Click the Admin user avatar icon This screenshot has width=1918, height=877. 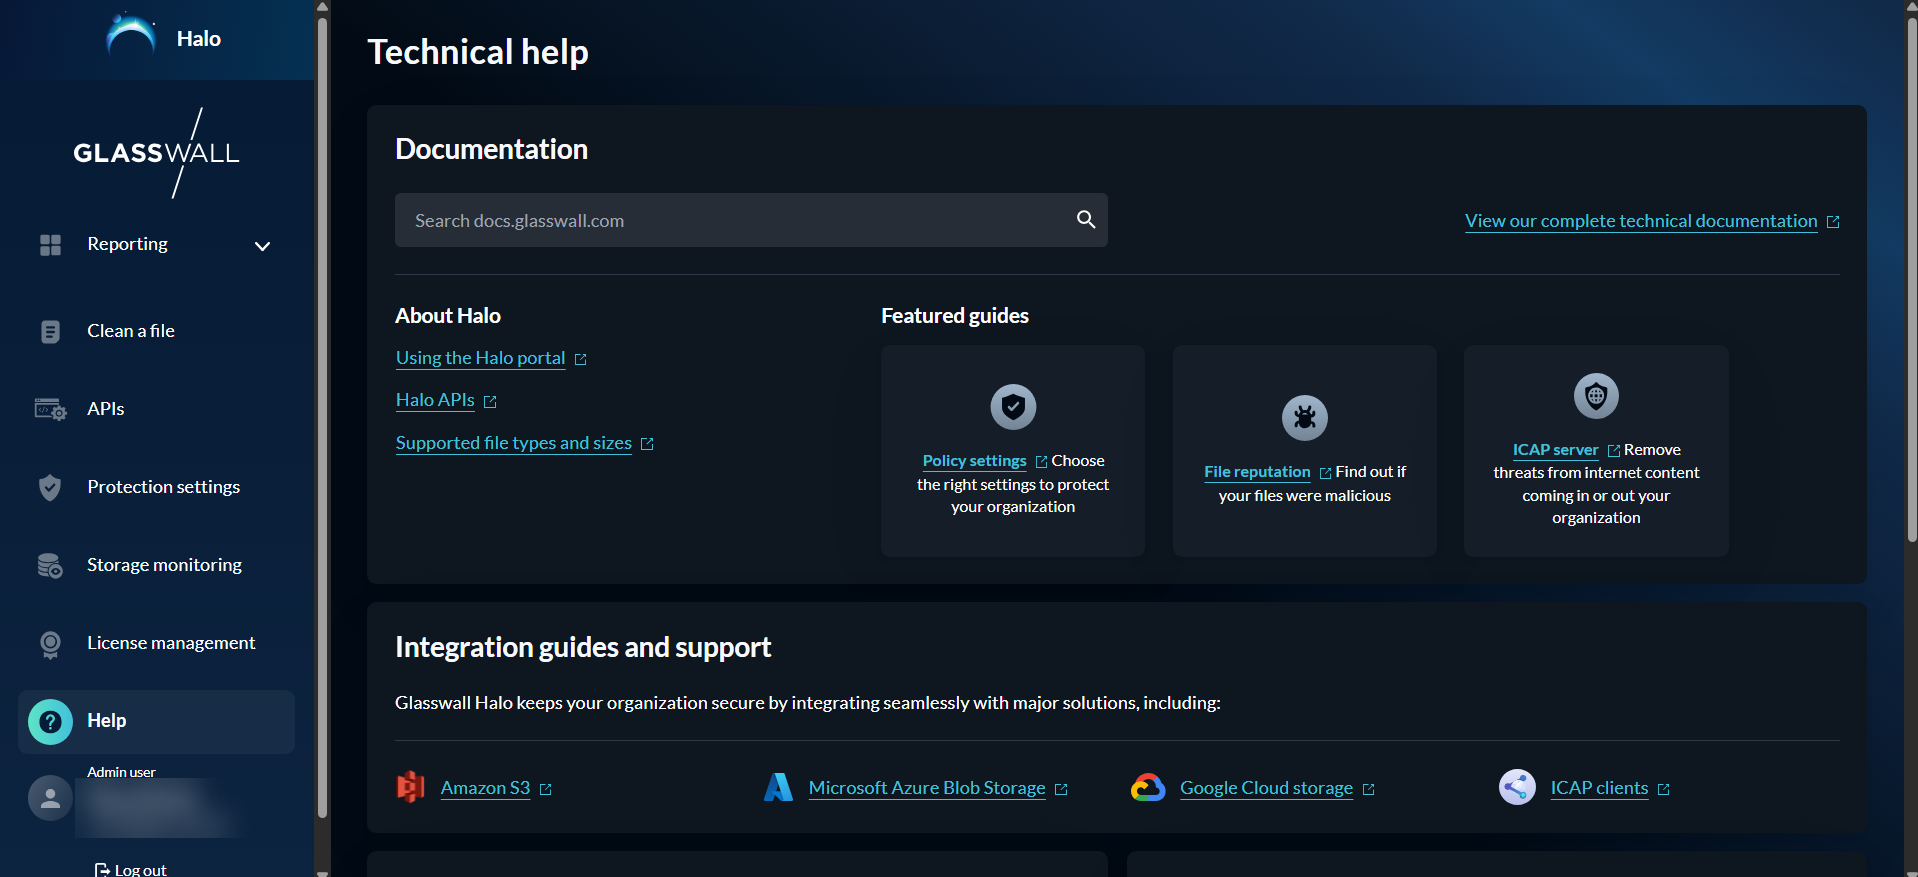tap(50, 798)
